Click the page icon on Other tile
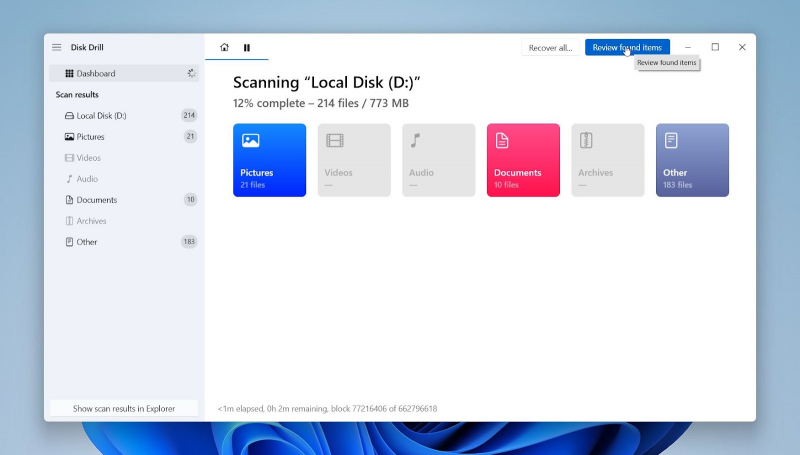800x455 pixels. pos(671,140)
